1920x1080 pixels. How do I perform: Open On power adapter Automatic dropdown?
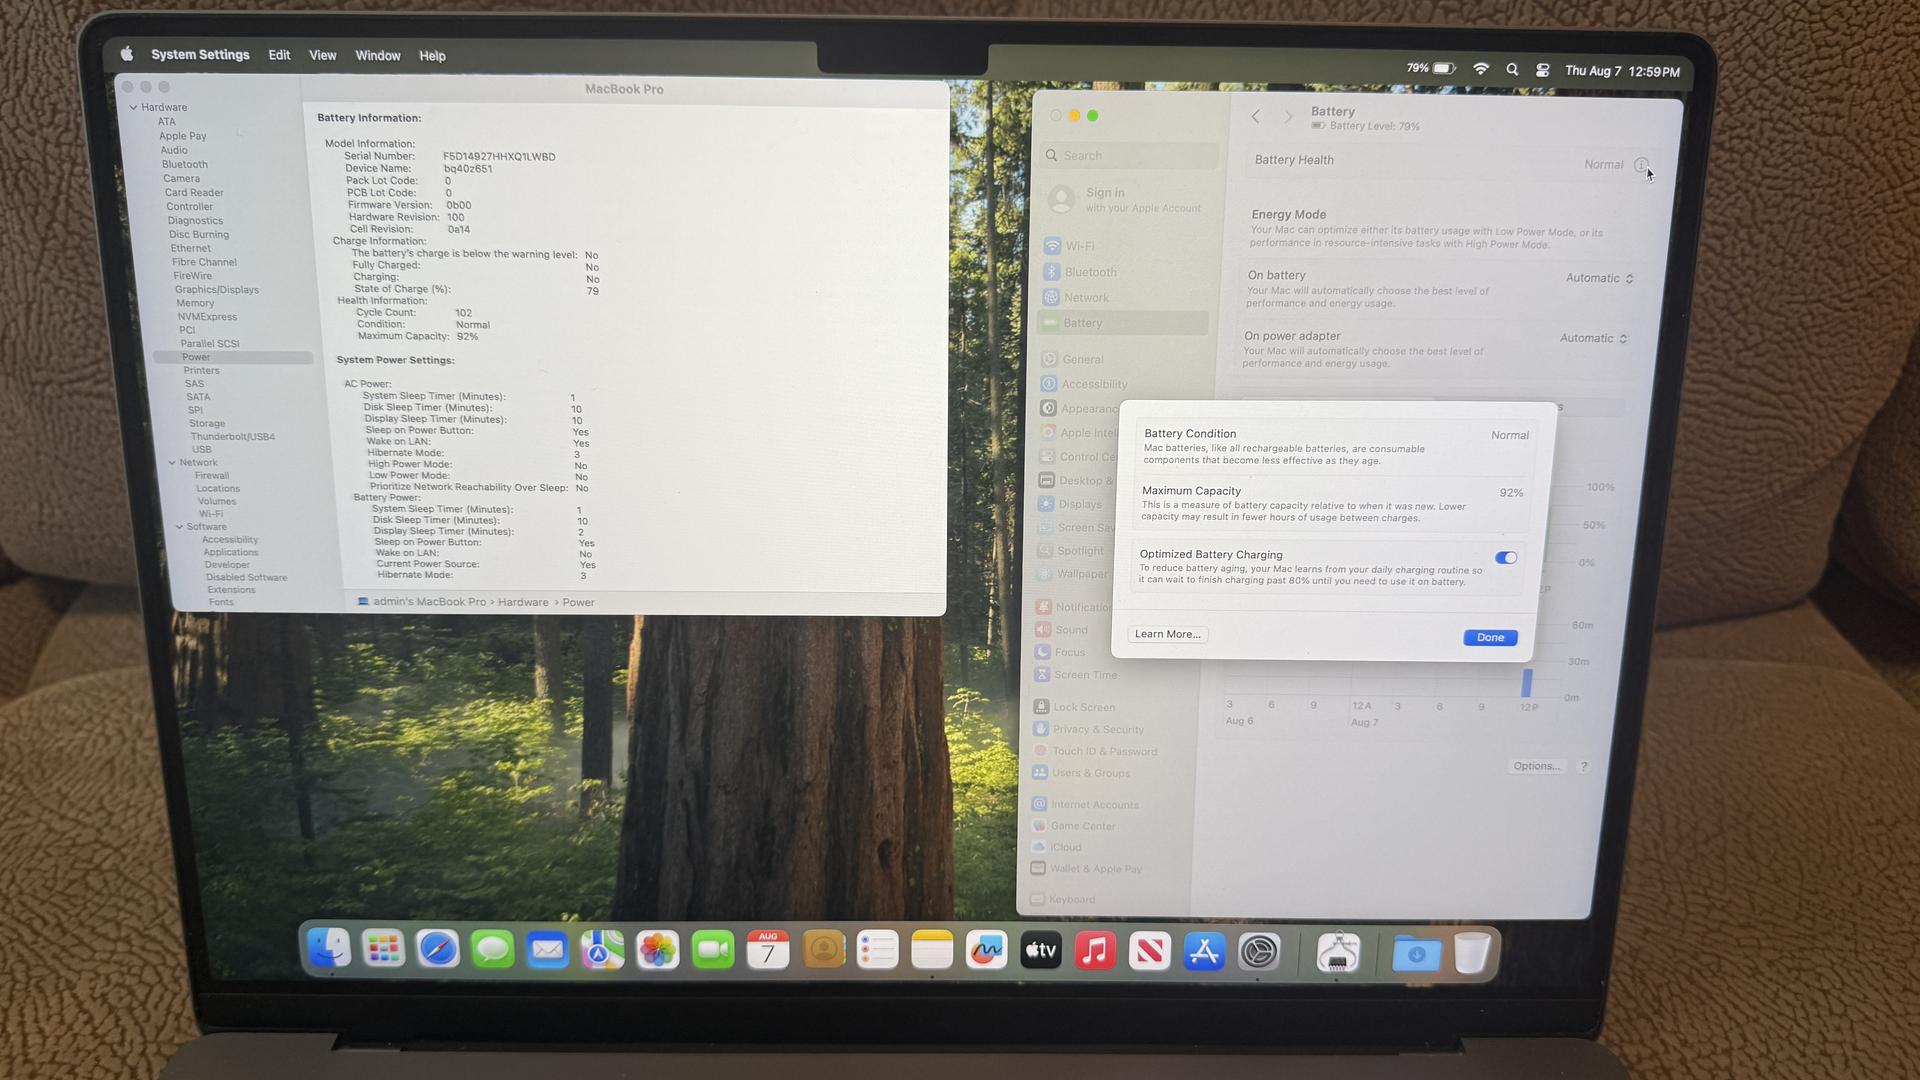click(1594, 338)
